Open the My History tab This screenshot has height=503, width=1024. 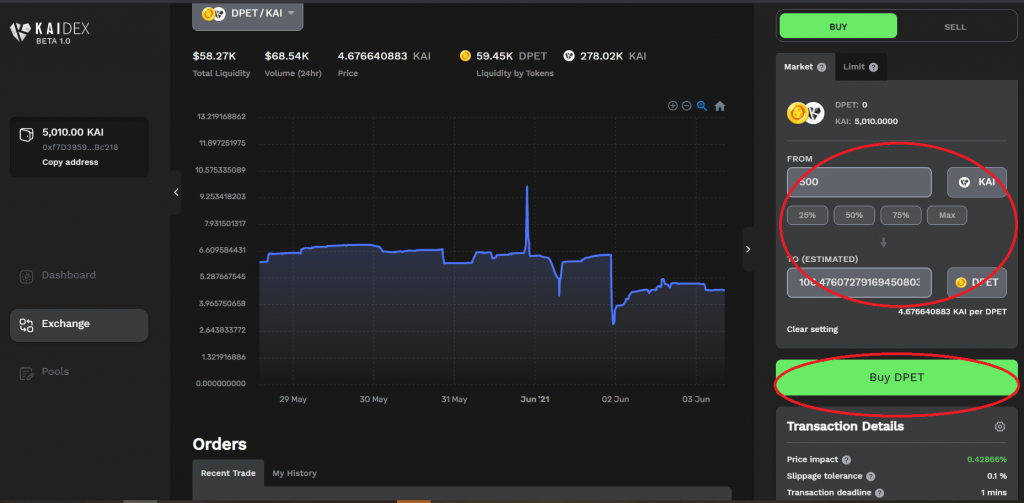[294, 473]
